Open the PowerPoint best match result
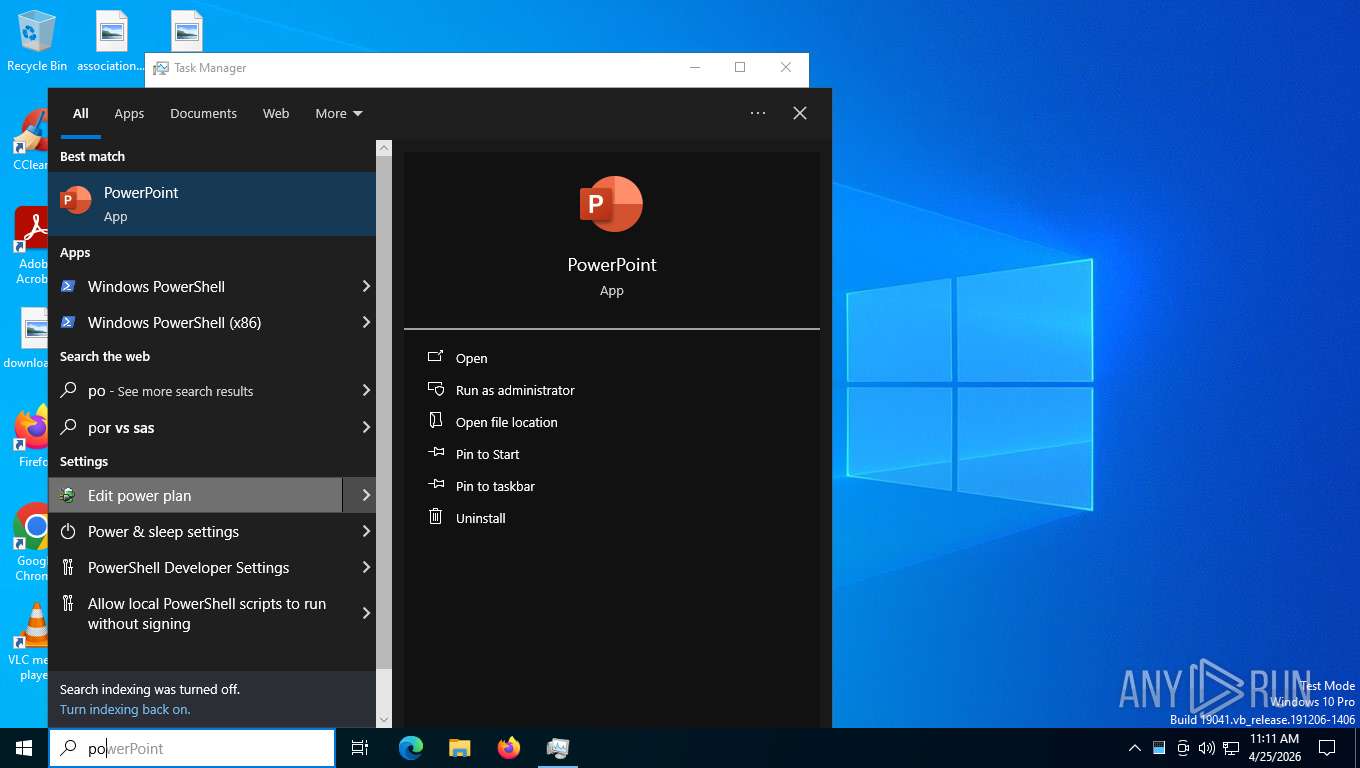The image size is (1360, 768). pyautogui.click(x=212, y=204)
